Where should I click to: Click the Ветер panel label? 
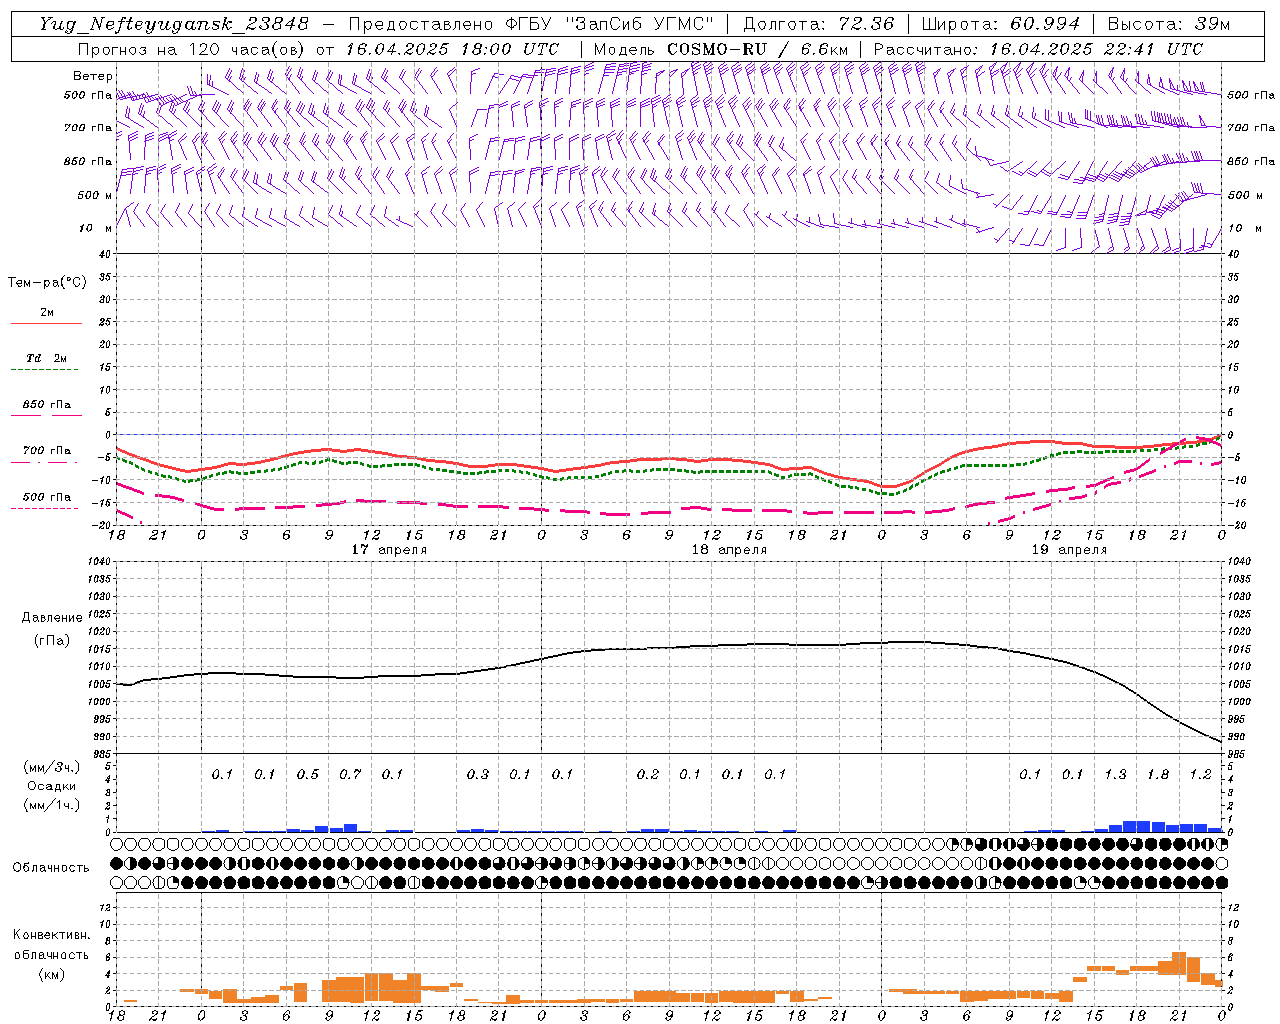(x=93, y=76)
